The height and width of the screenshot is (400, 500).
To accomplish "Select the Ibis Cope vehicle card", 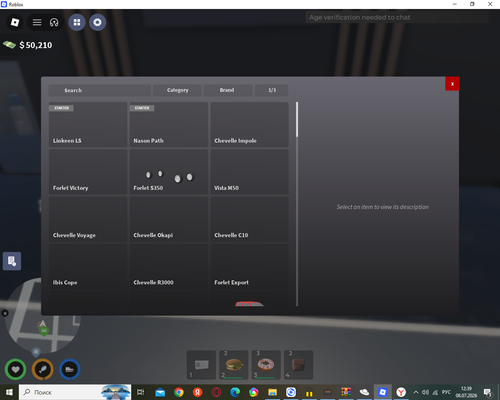I will click(x=88, y=266).
